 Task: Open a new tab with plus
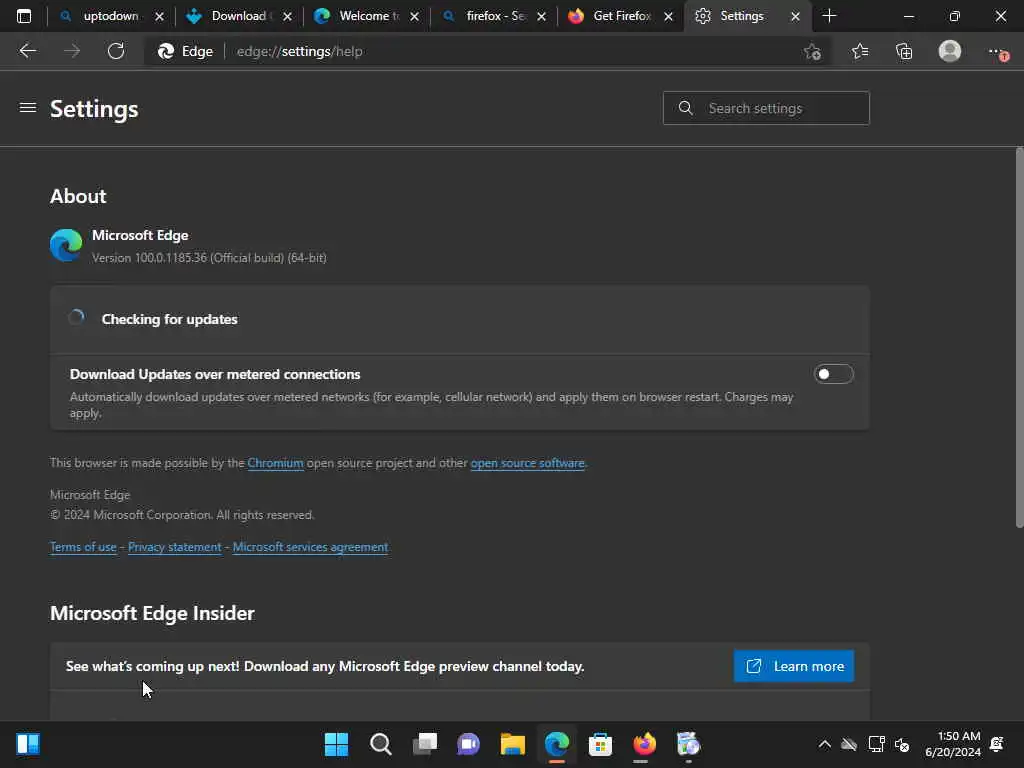click(x=829, y=16)
